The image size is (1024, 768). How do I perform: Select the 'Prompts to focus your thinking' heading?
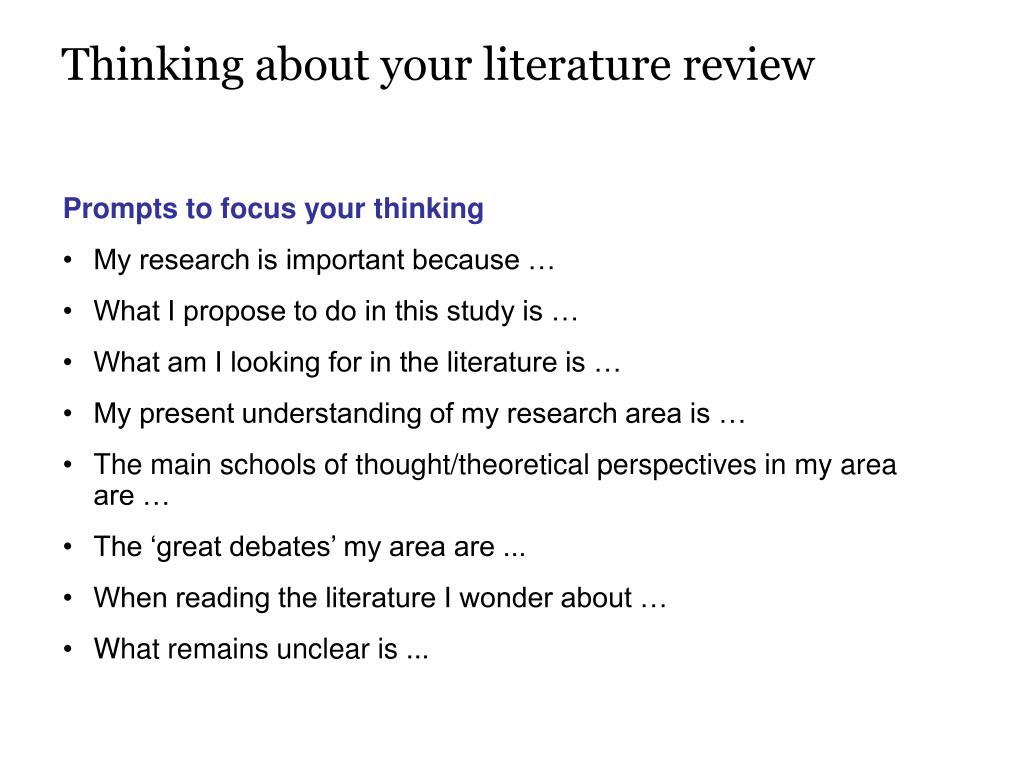(274, 209)
